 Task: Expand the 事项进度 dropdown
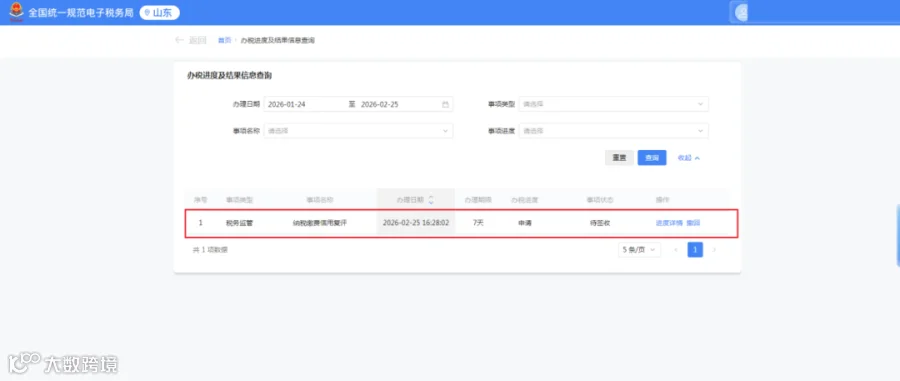click(614, 131)
